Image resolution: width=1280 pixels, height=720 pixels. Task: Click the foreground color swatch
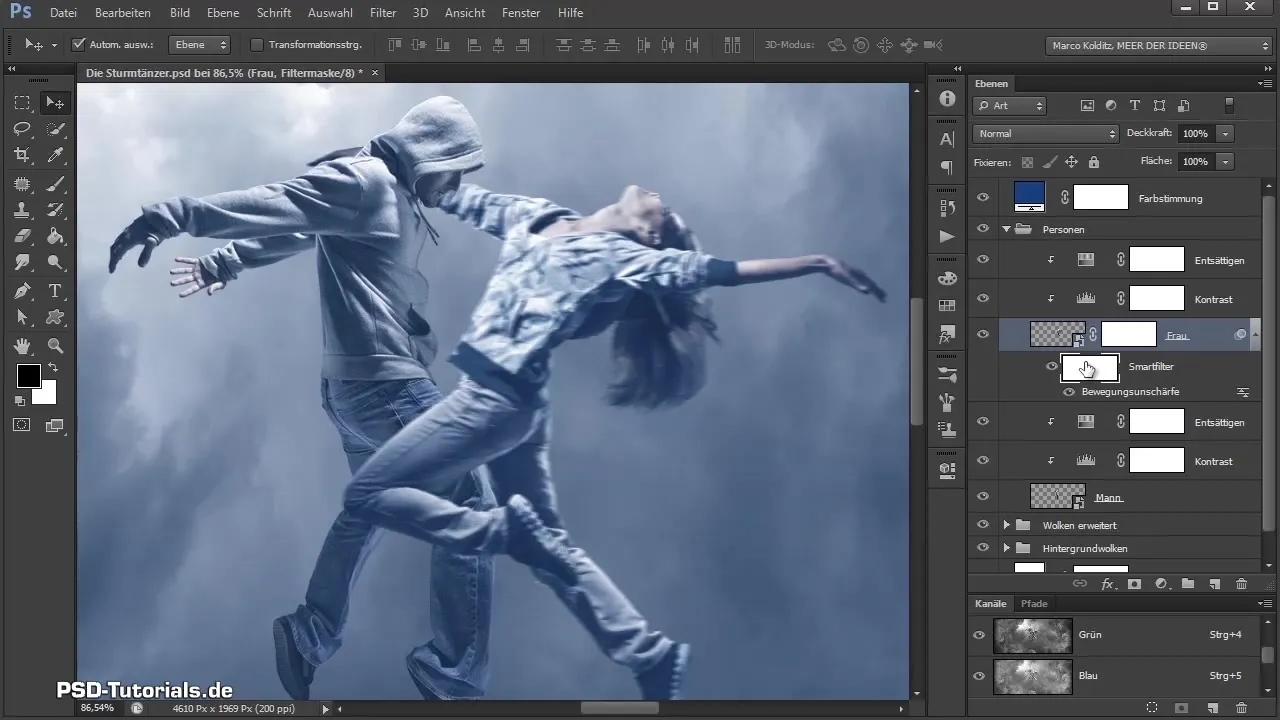(28, 376)
